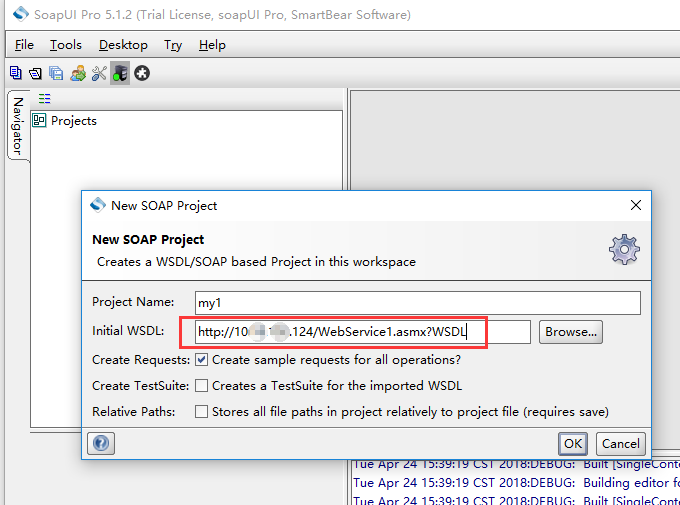The width and height of the screenshot is (680, 505).
Task: Click the SoapUI icon in dialog title
Action: pyautogui.click(x=98, y=205)
